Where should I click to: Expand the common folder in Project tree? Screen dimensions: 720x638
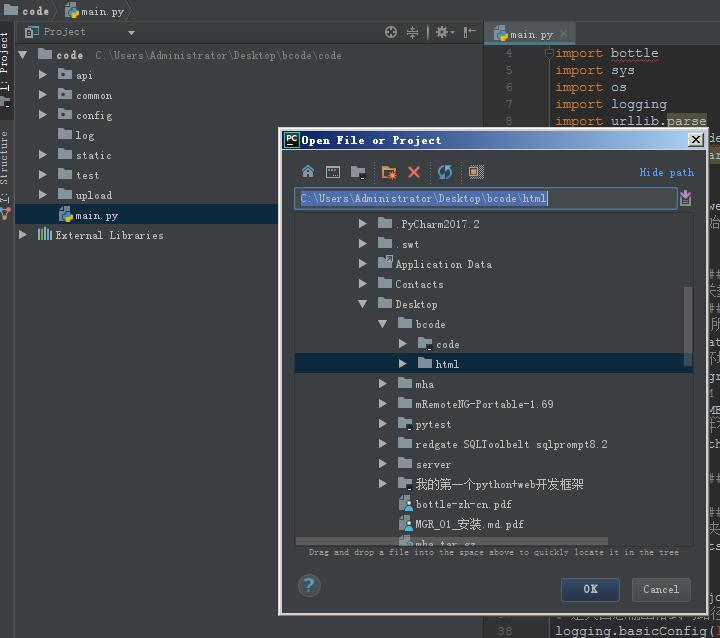pyautogui.click(x=43, y=95)
